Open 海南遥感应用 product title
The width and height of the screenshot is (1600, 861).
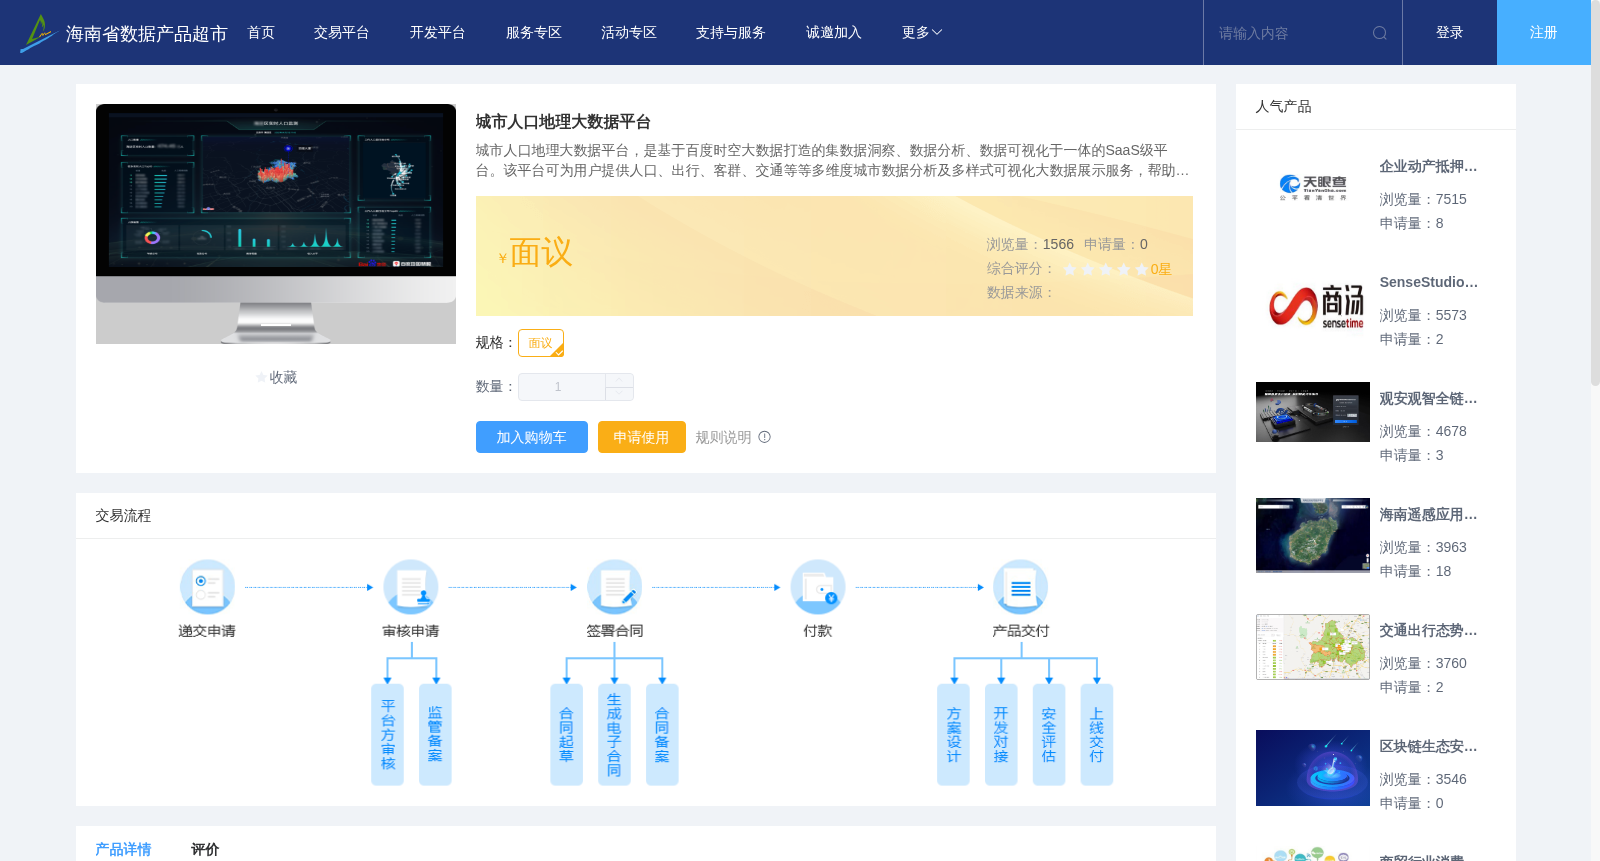coord(1428,515)
